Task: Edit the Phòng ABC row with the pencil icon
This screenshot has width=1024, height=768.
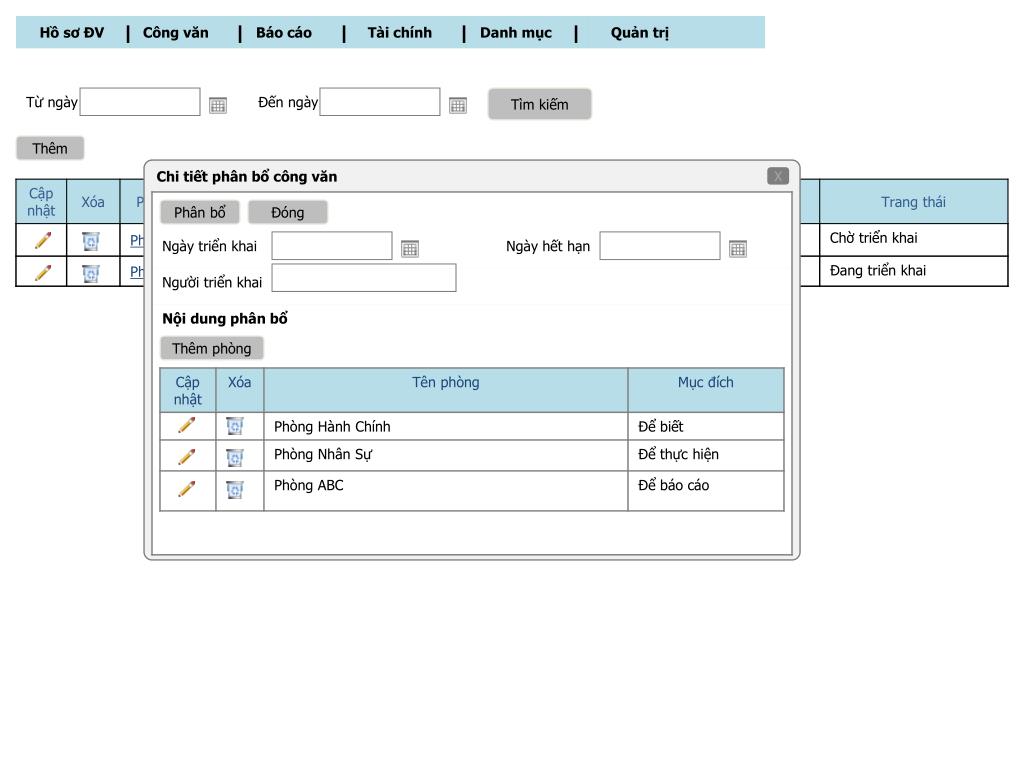Action: pos(187,488)
